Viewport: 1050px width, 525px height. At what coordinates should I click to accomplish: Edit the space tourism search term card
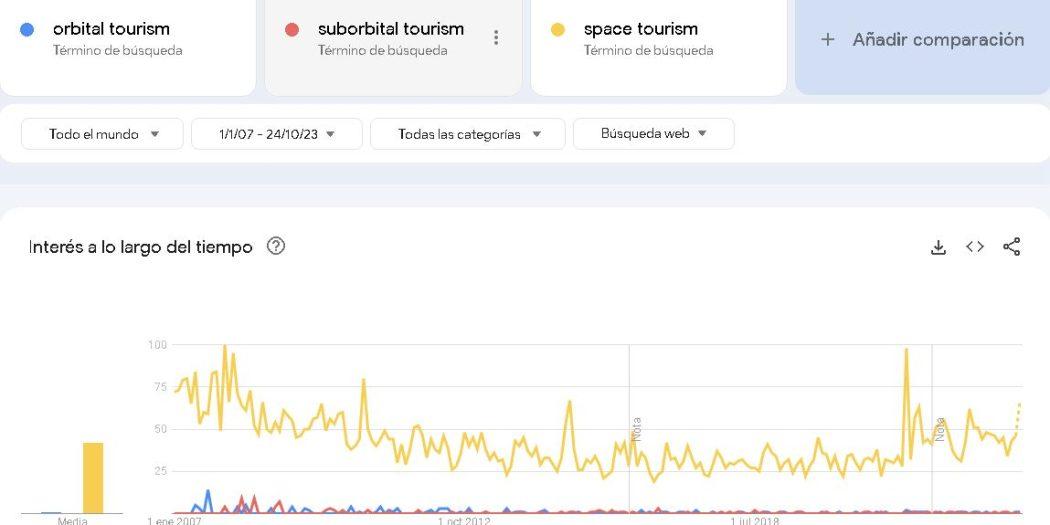point(658,39)
